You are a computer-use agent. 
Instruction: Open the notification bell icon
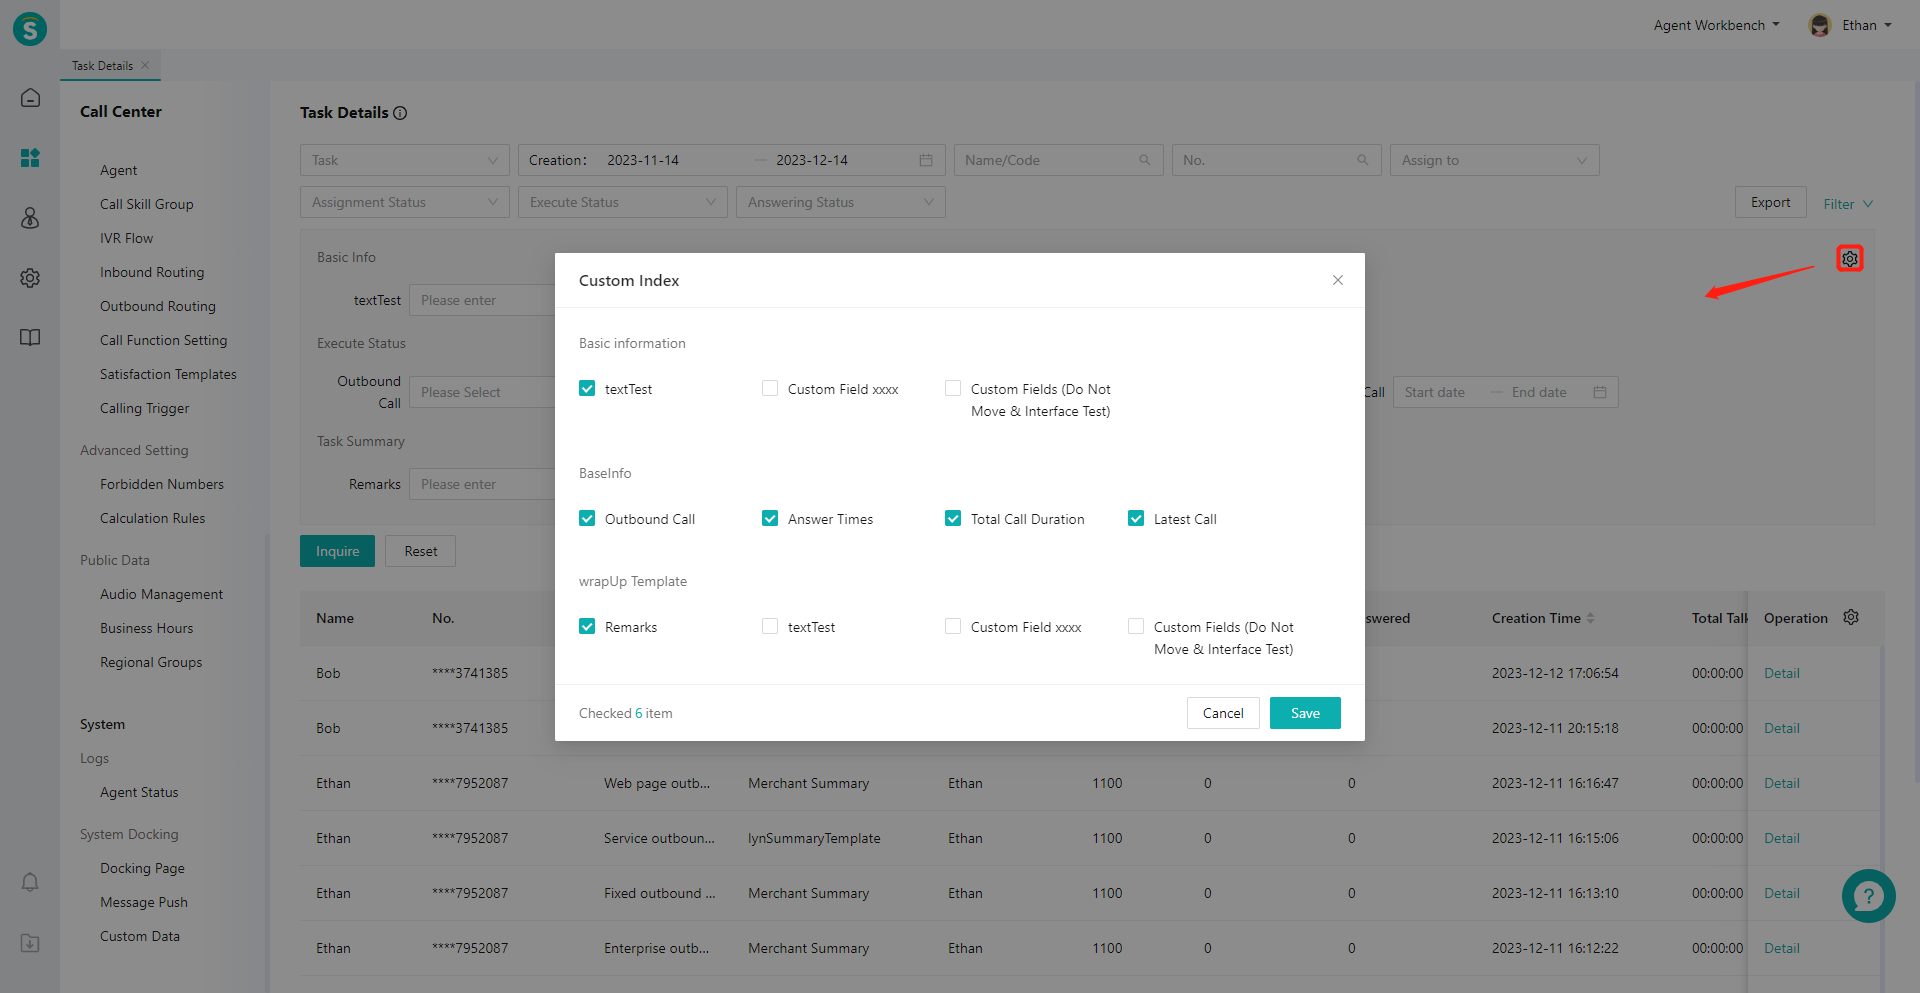[30, 882]
